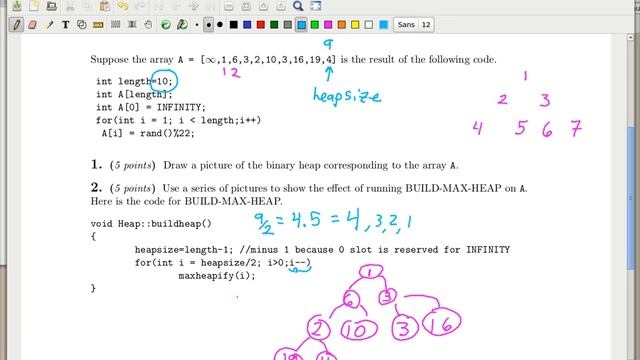
Task: Choose medium pen thickness
Action: pyautogui.click(x=209, y=25)
